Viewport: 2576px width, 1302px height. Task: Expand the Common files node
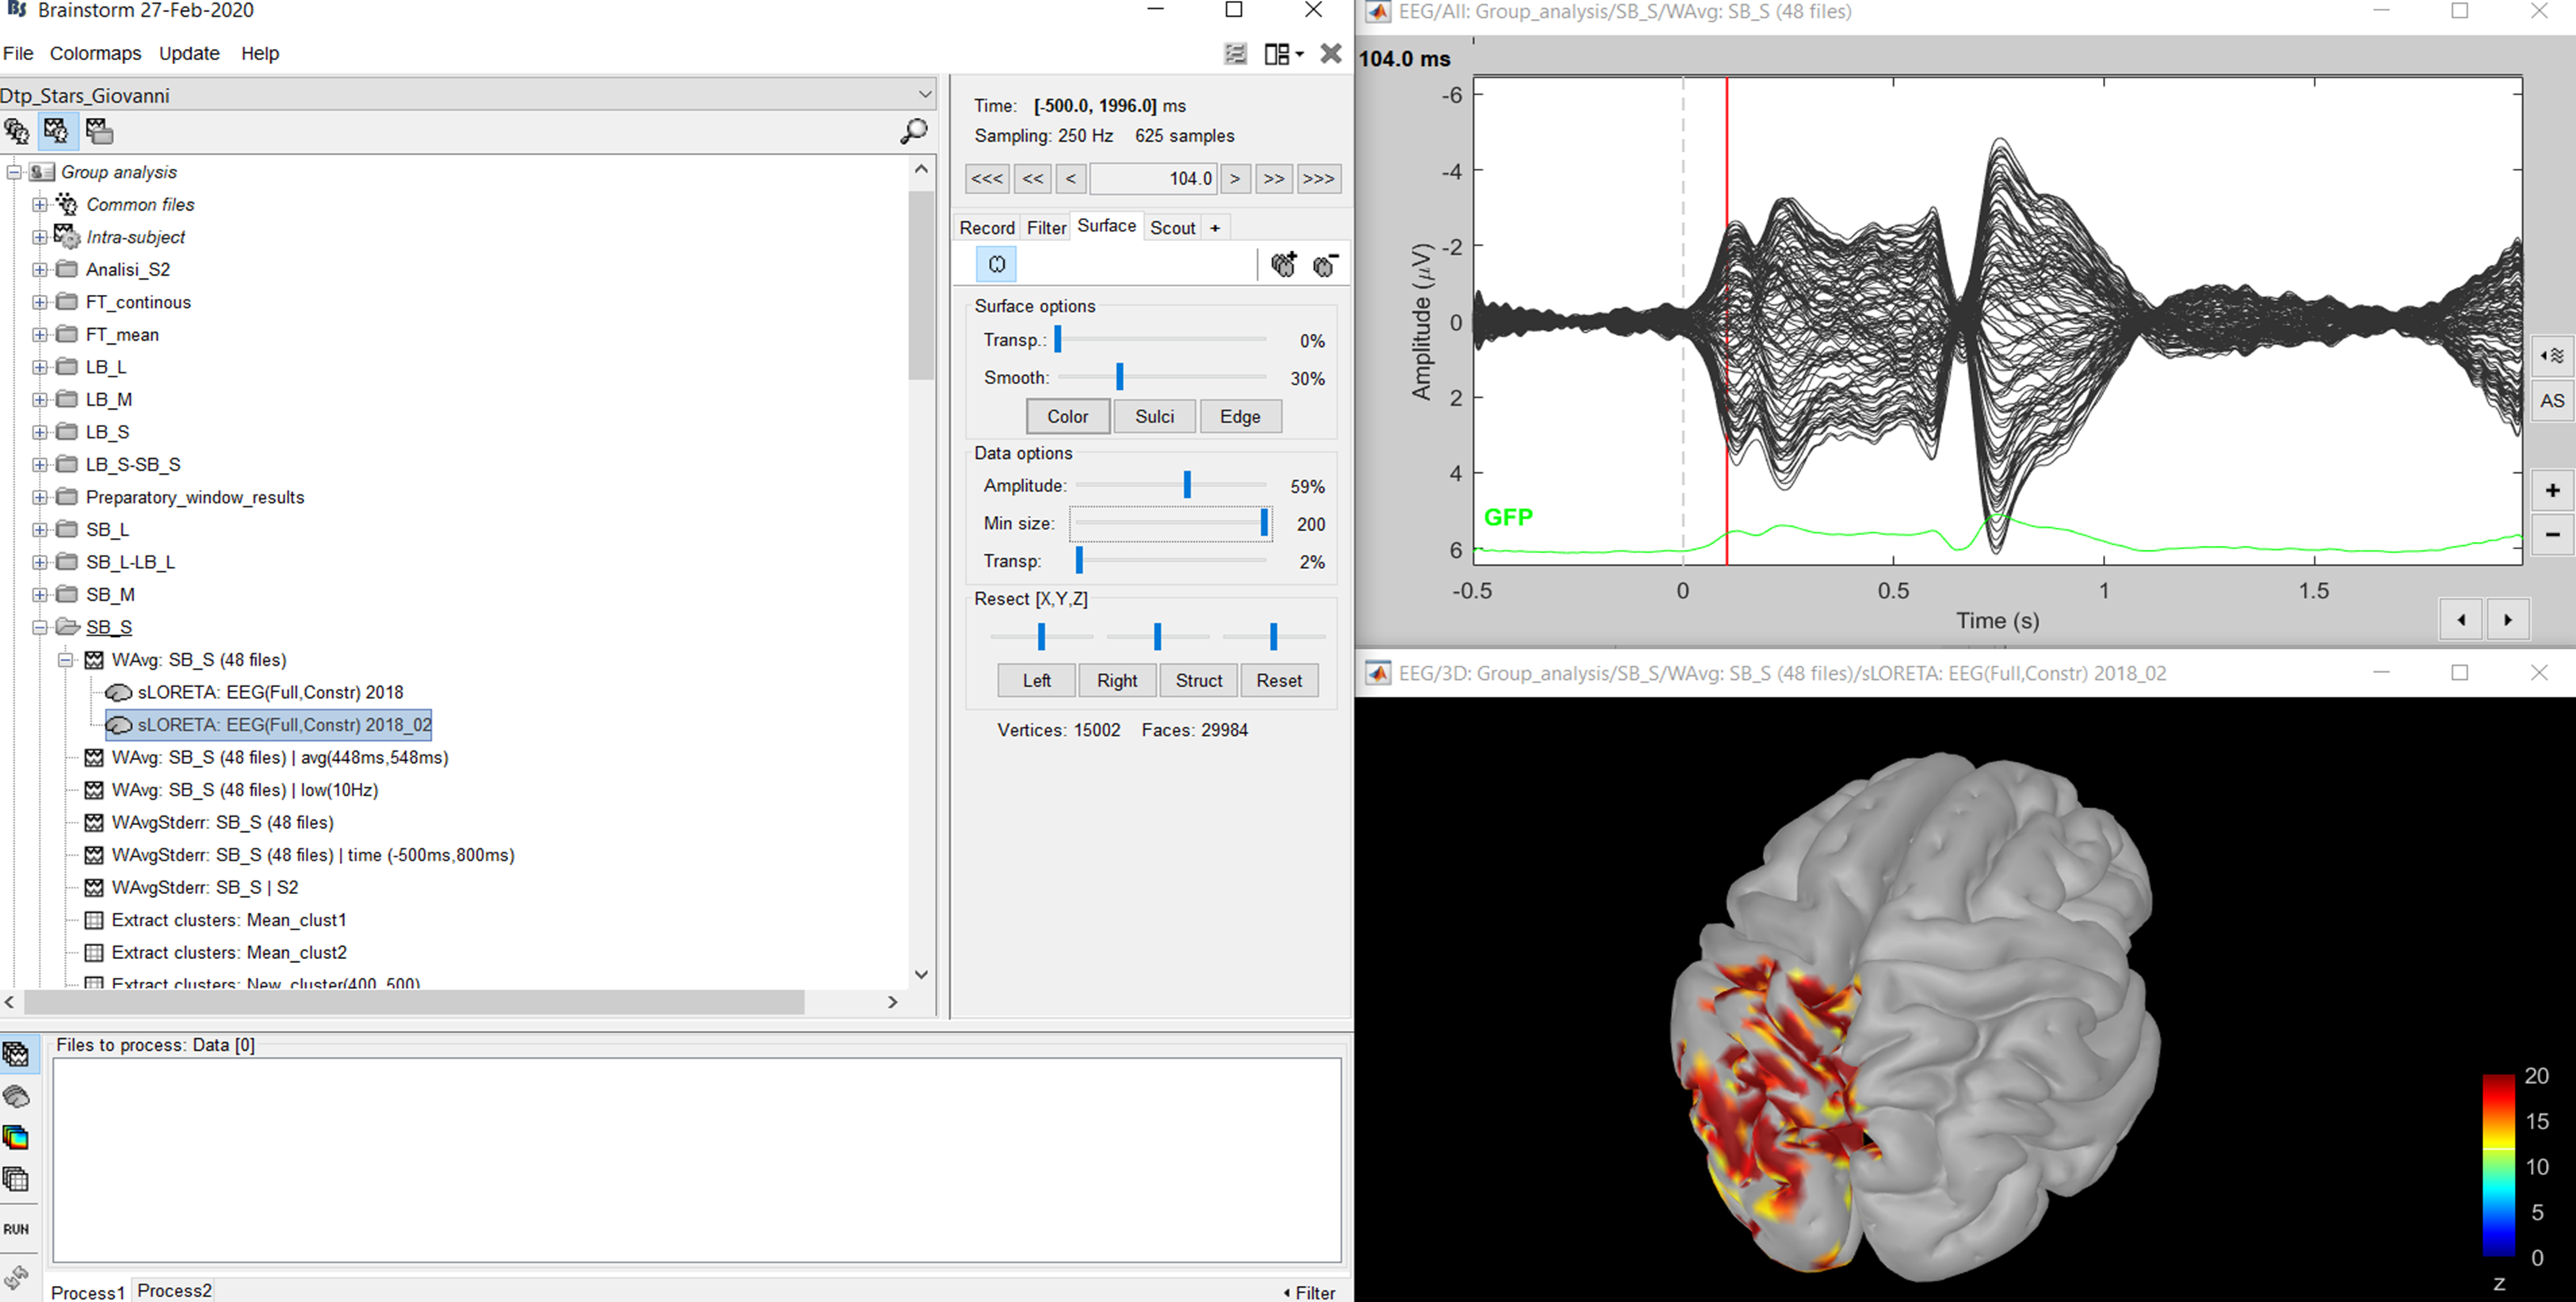[40, 204]
